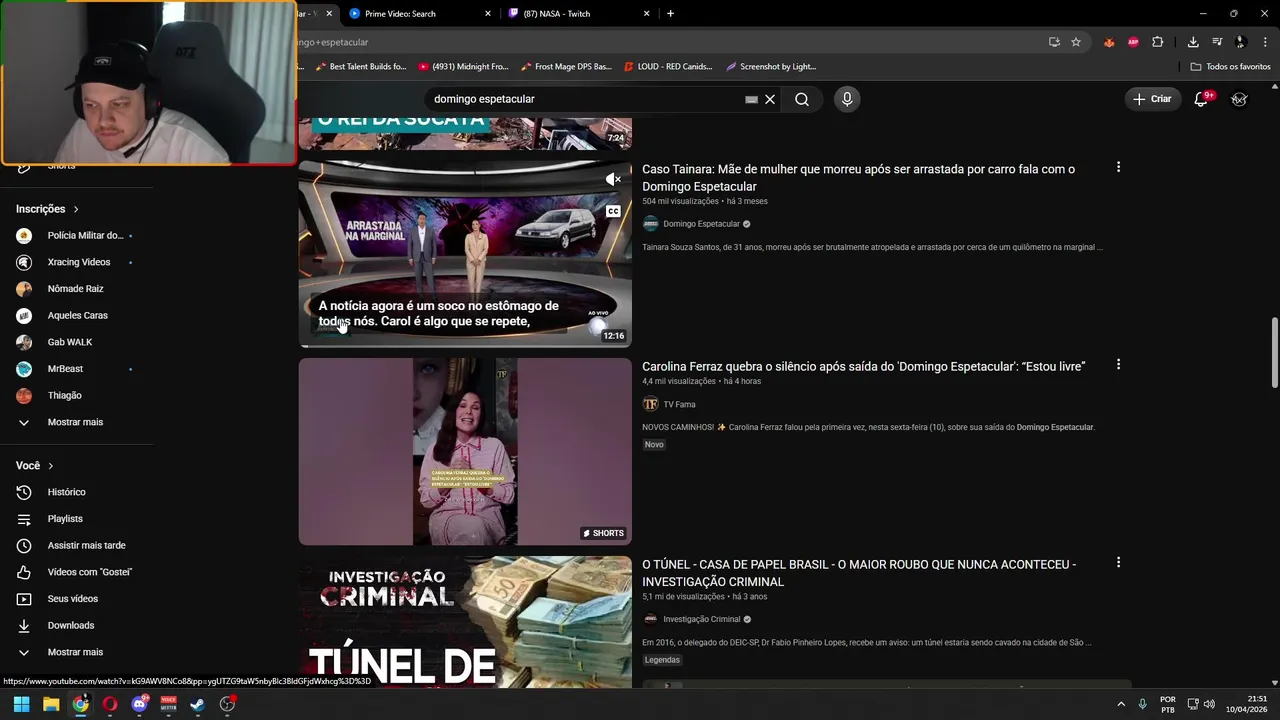Visit the Domingo Espetacular channel link

tap(701, 224)
